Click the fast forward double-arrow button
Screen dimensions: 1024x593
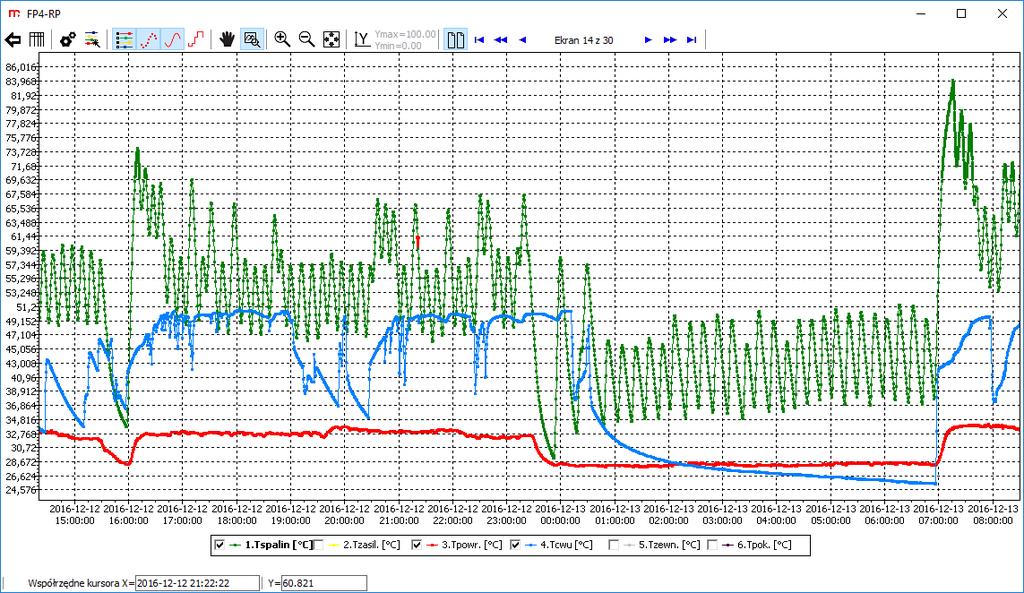670,40
